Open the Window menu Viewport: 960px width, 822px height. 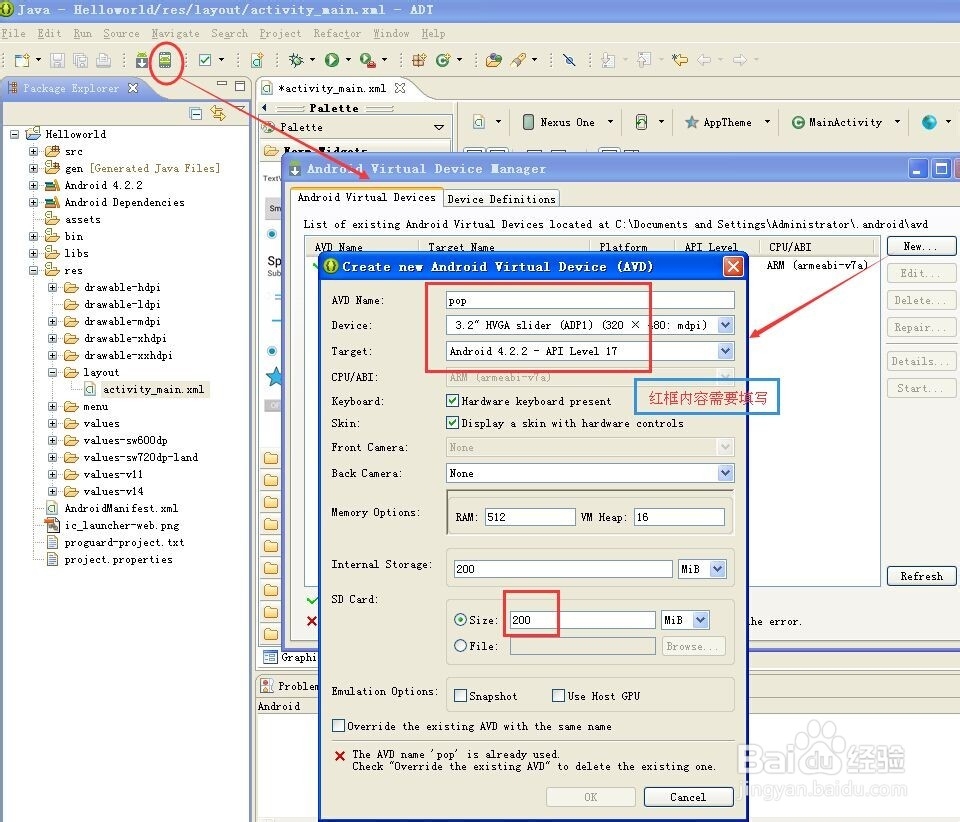click(391, 33)
